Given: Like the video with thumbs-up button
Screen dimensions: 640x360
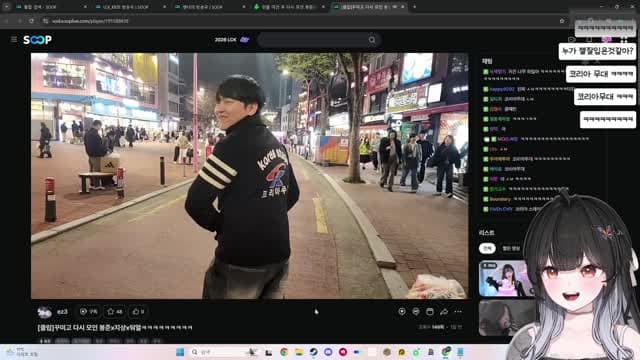Looking at the screenshot, I should click(138, 311).
